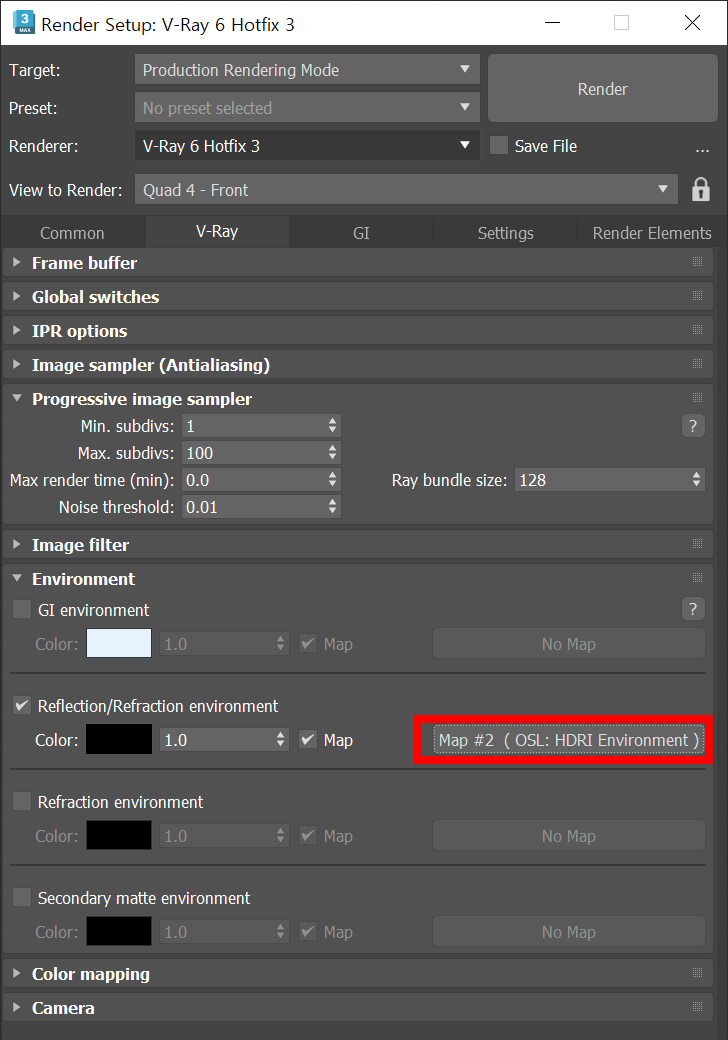Expand the Frame buffer rollout

click(17, 263)
